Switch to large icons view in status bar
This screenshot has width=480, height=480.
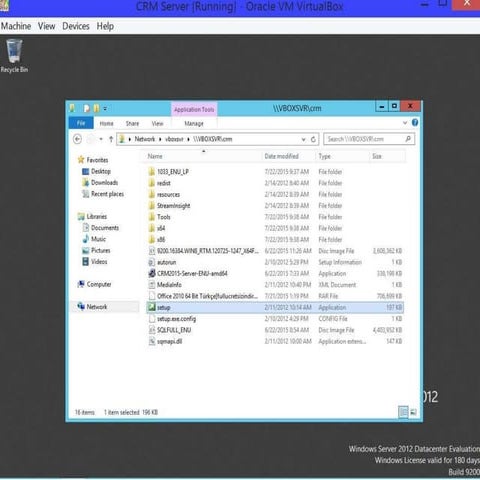(413, 412)
